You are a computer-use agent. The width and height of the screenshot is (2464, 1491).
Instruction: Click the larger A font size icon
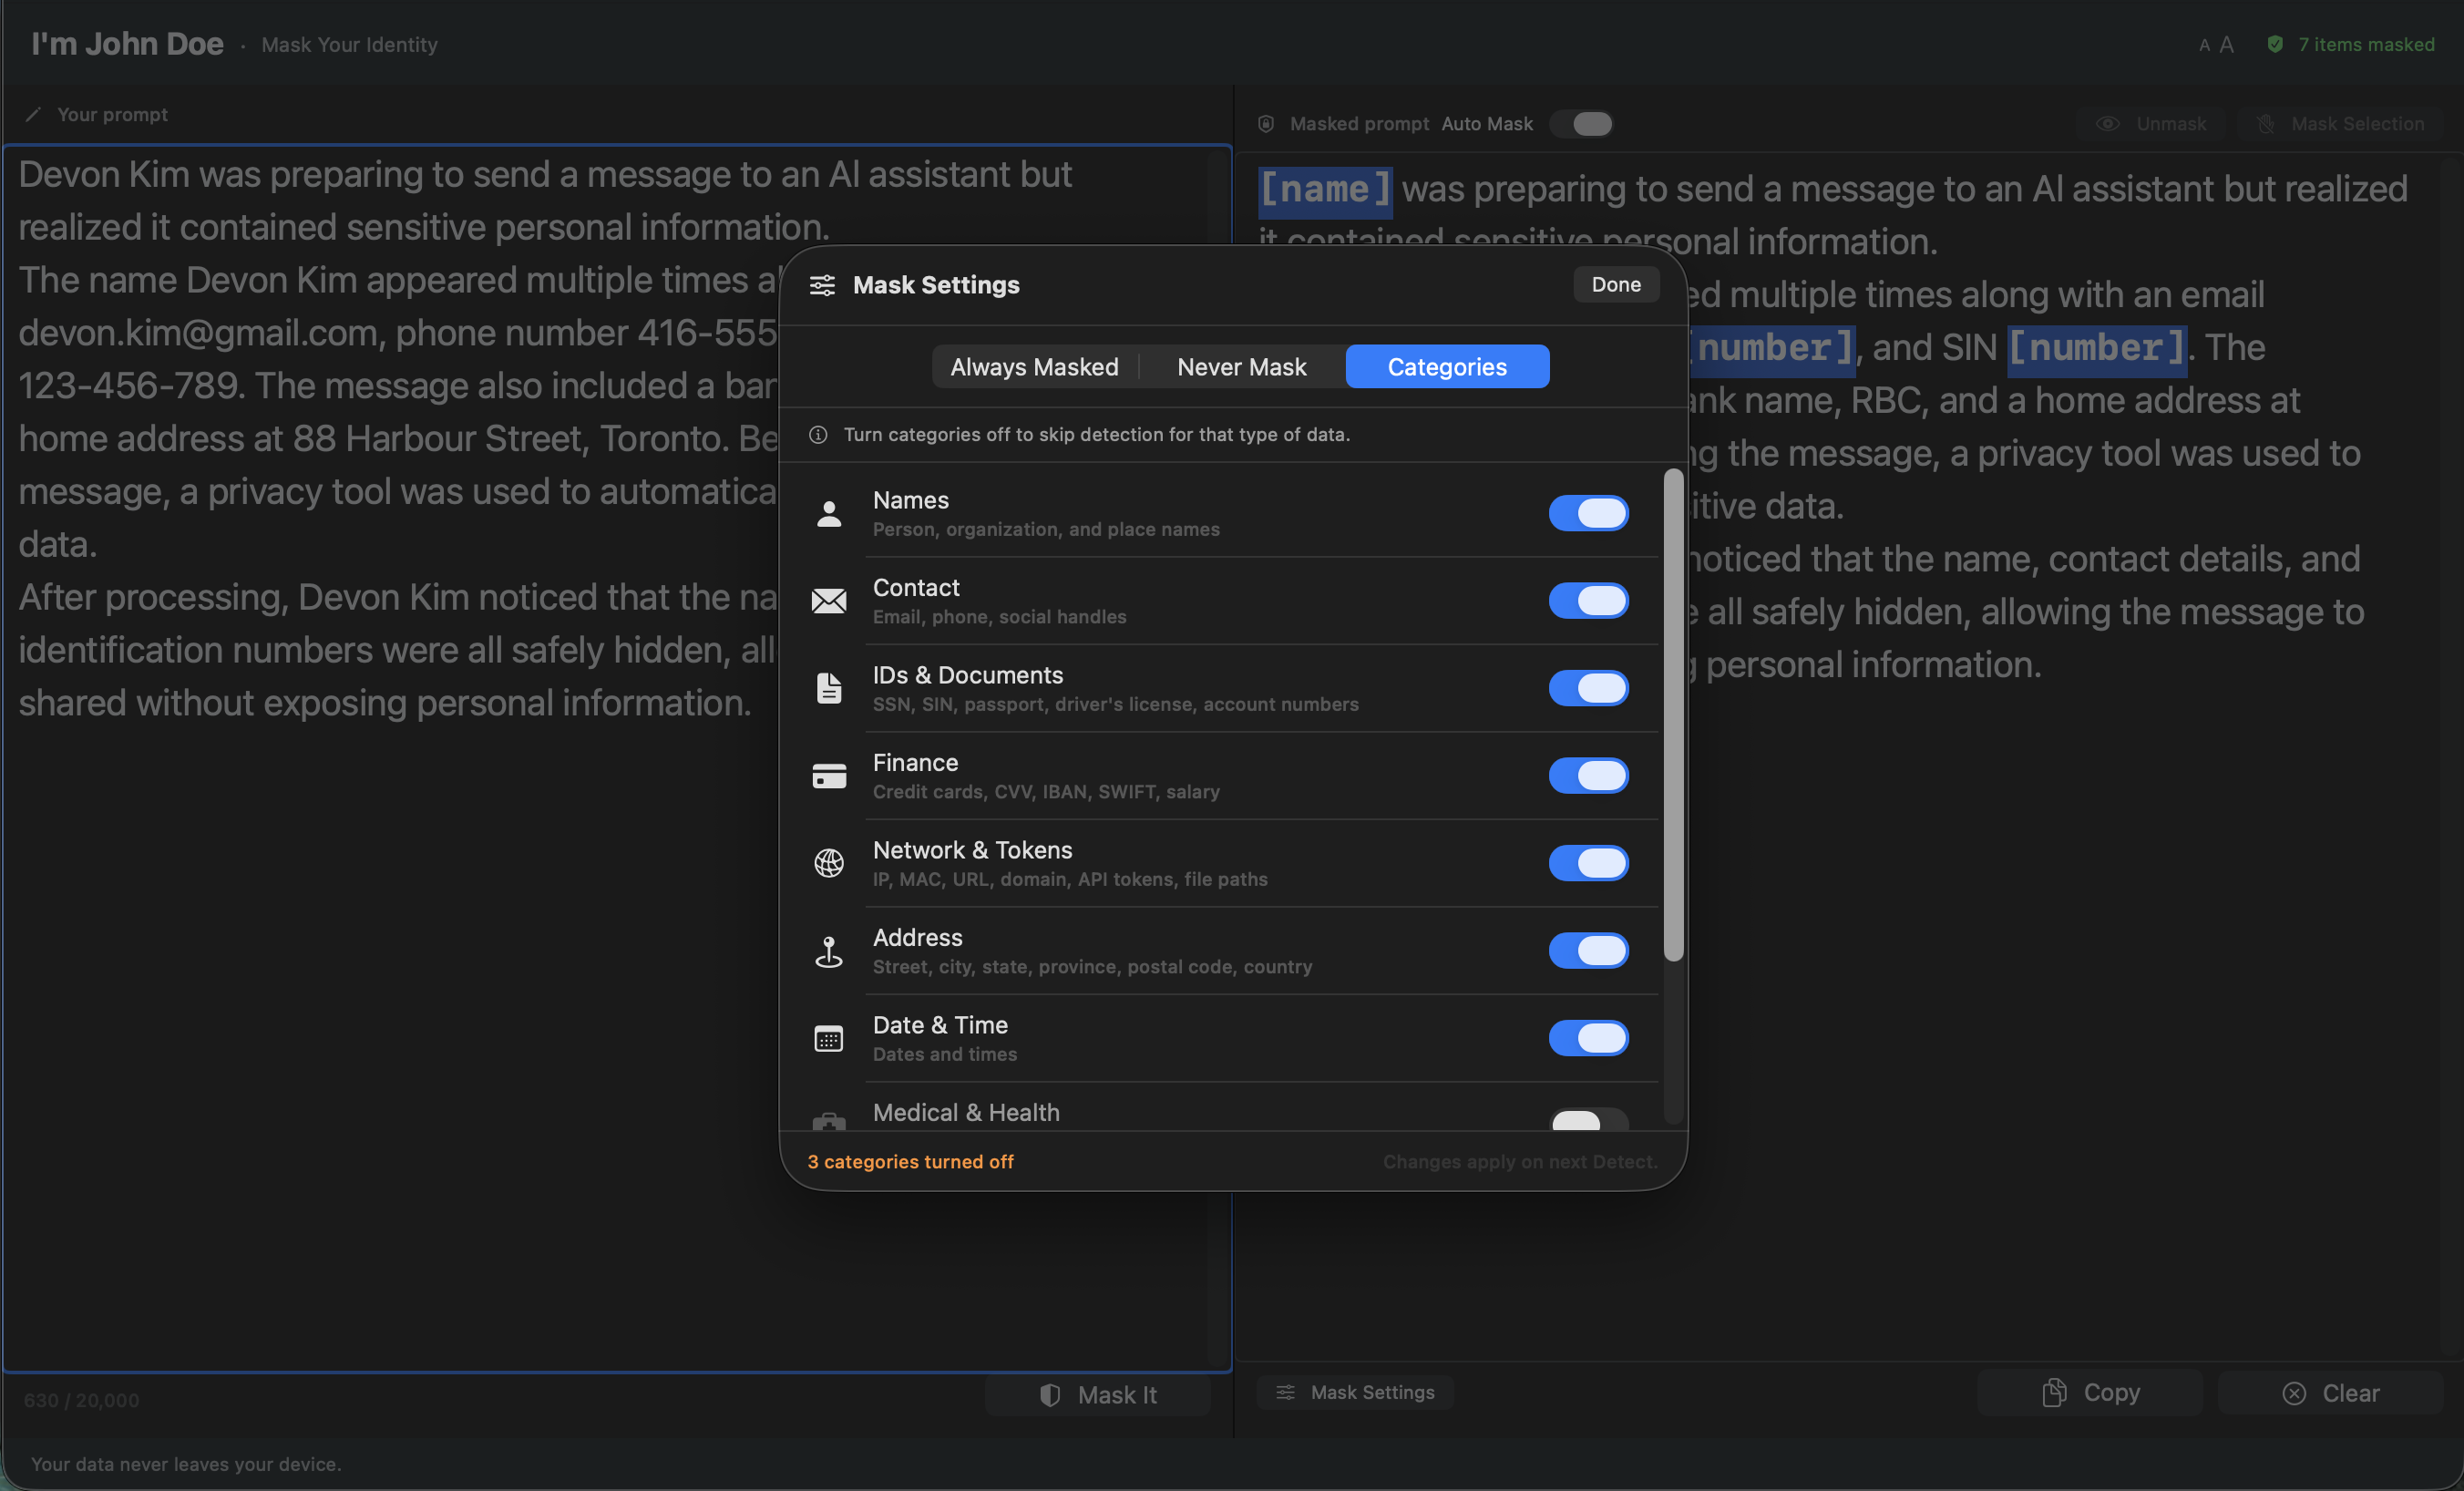pos(2226,44)
